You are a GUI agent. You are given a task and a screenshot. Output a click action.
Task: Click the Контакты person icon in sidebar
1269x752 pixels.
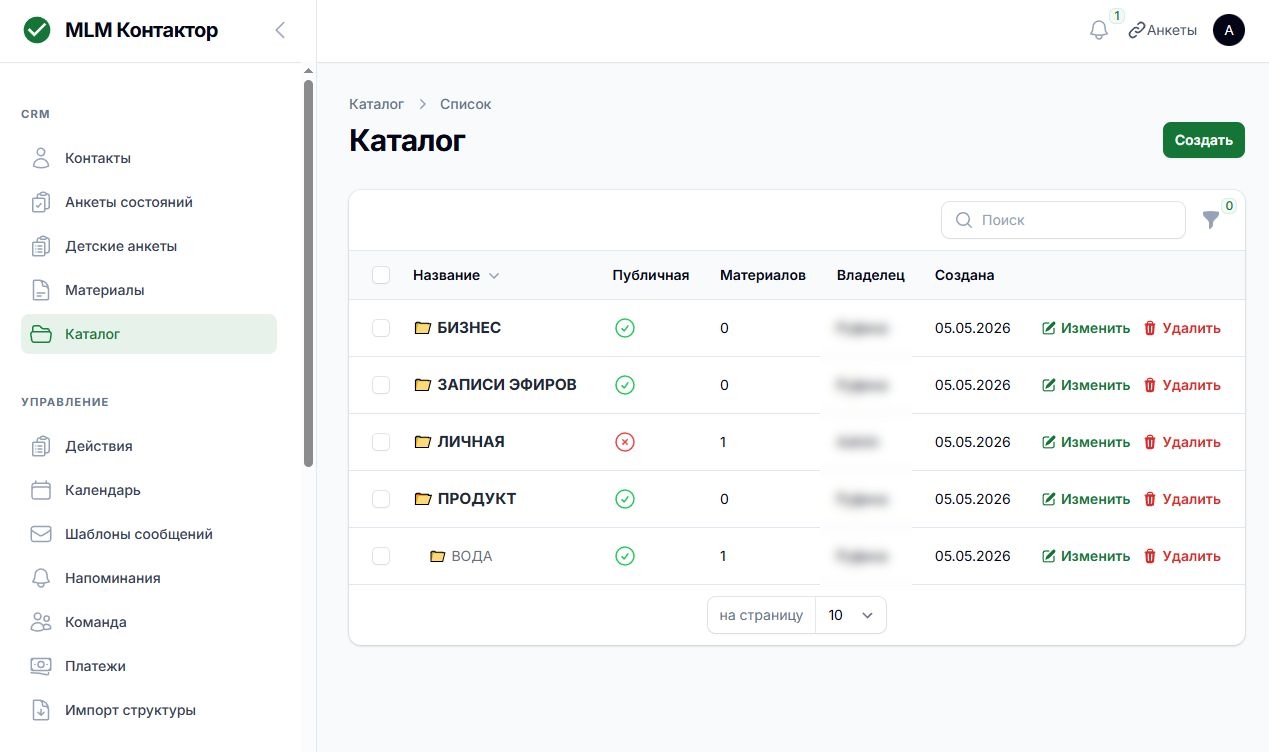(x=41, y=158)
